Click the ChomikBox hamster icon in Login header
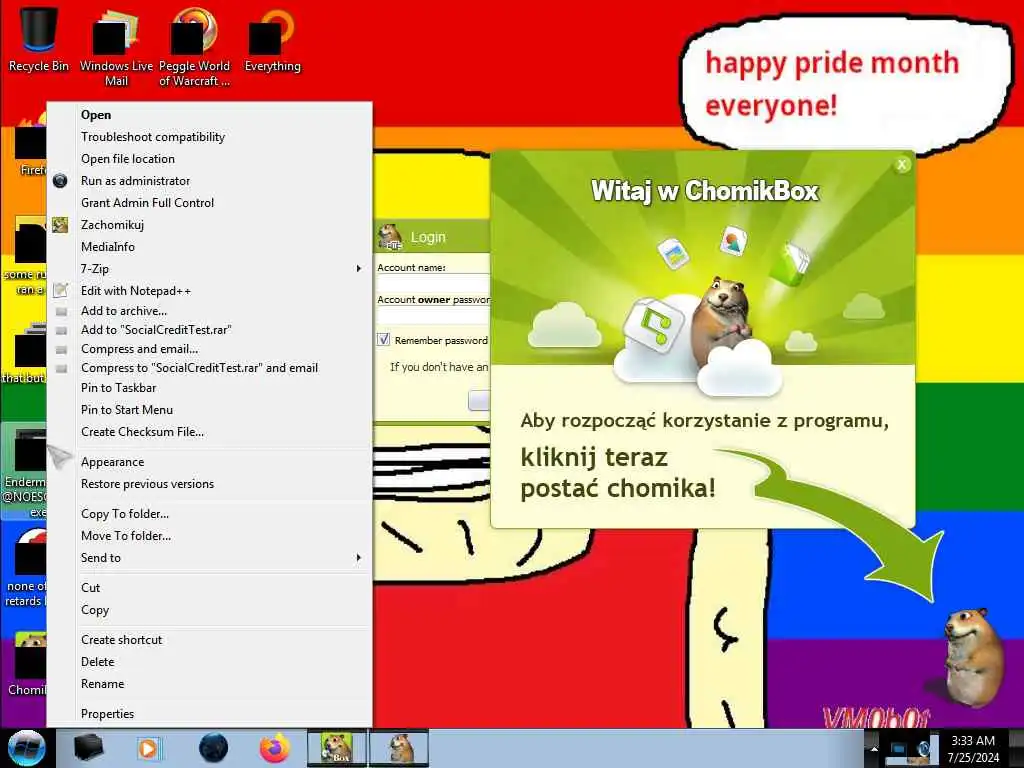The image size is (1024, 768). click(390, 237)
